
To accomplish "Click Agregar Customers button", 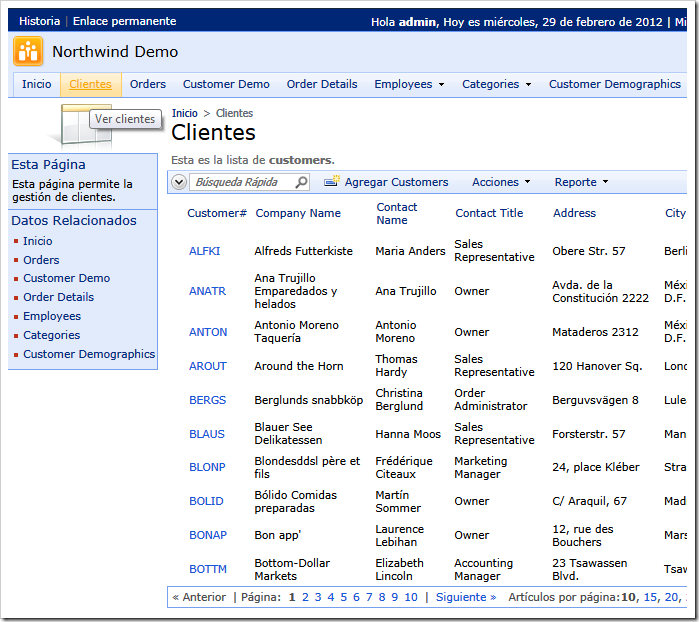I will pos(386,182).
